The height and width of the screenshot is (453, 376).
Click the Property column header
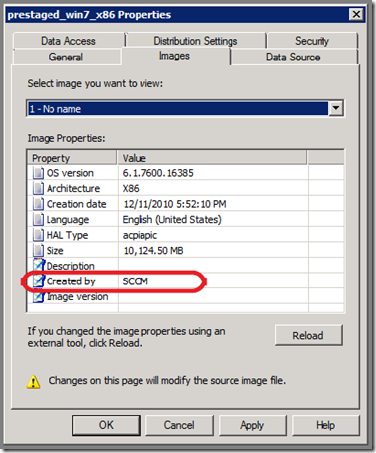pos(73,158)
